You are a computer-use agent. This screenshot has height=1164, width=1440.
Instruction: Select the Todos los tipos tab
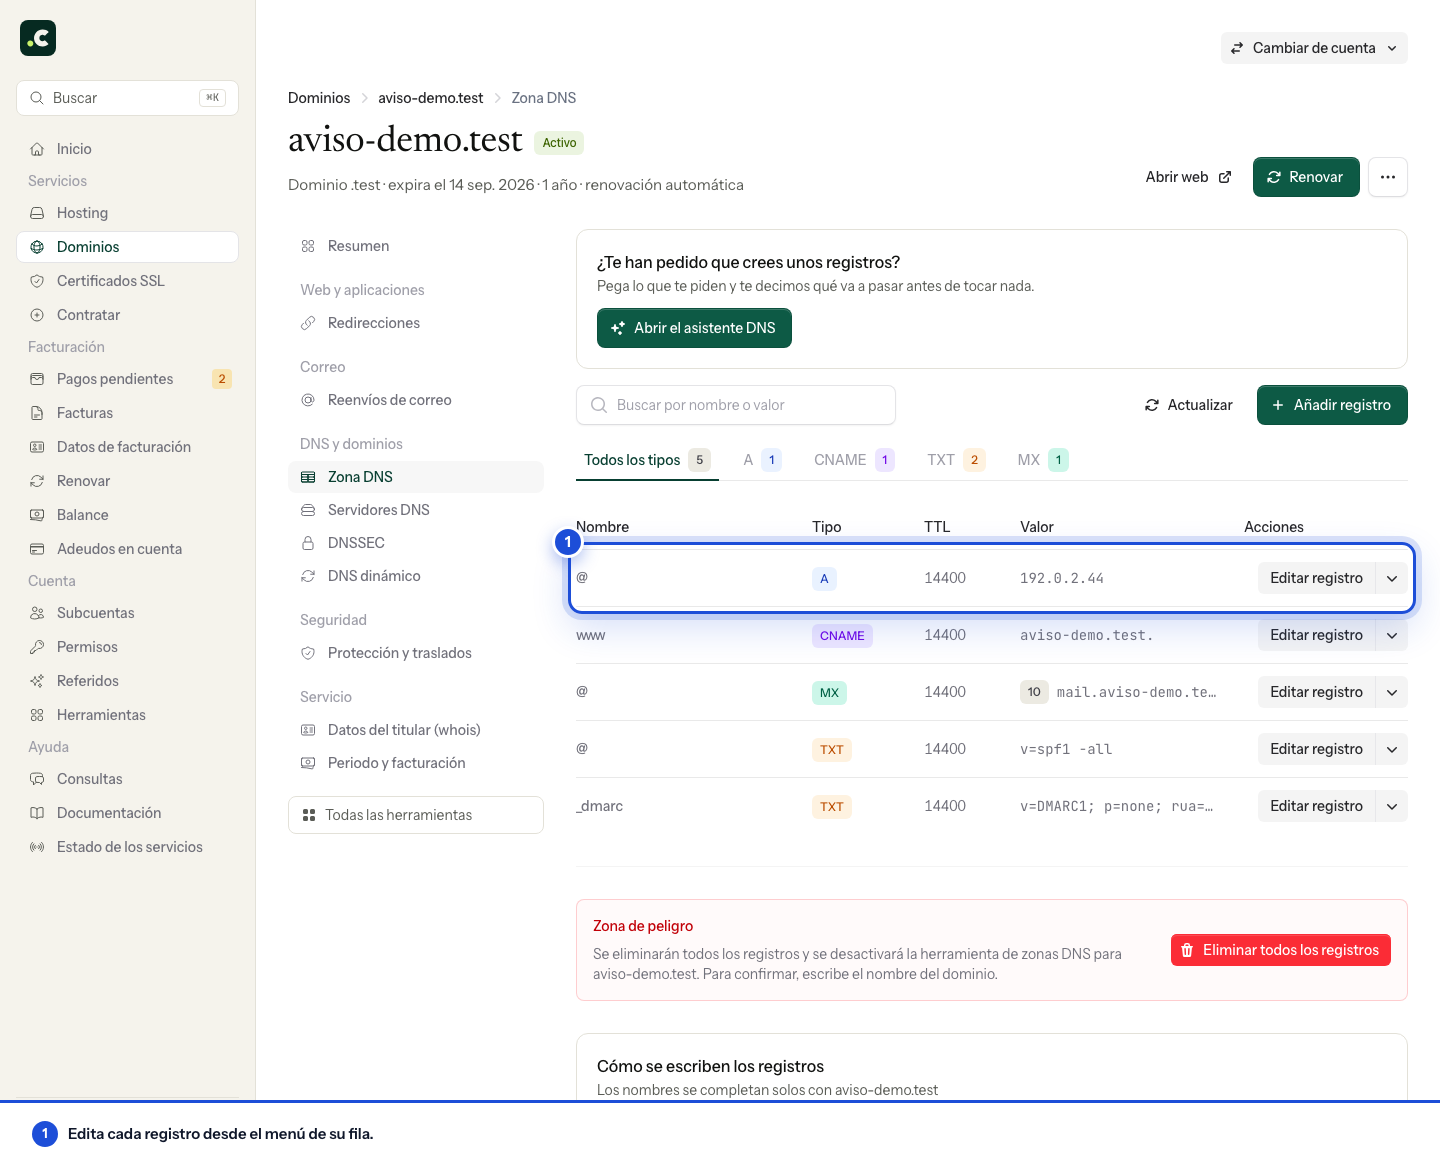pyautogui.click(x=647, y=460)
